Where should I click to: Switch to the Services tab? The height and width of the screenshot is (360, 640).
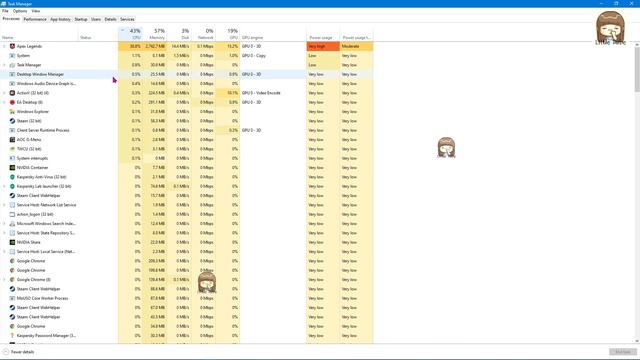tap(127, 19)
